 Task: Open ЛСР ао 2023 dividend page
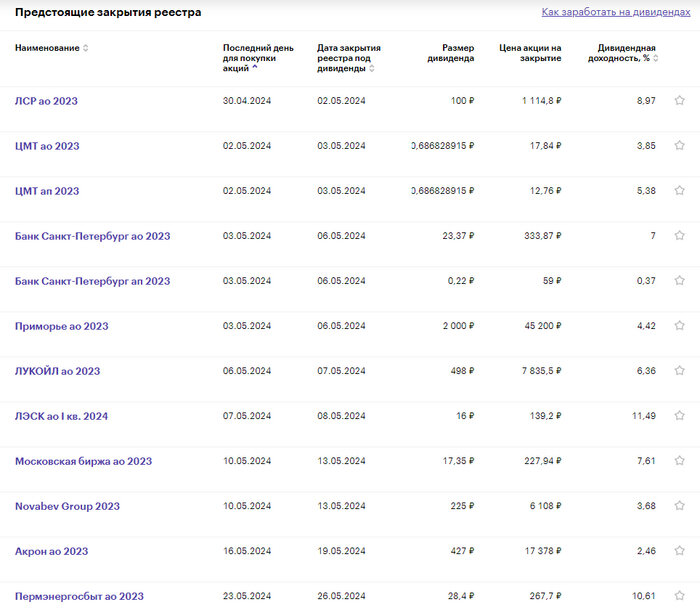tap(46, 101)
